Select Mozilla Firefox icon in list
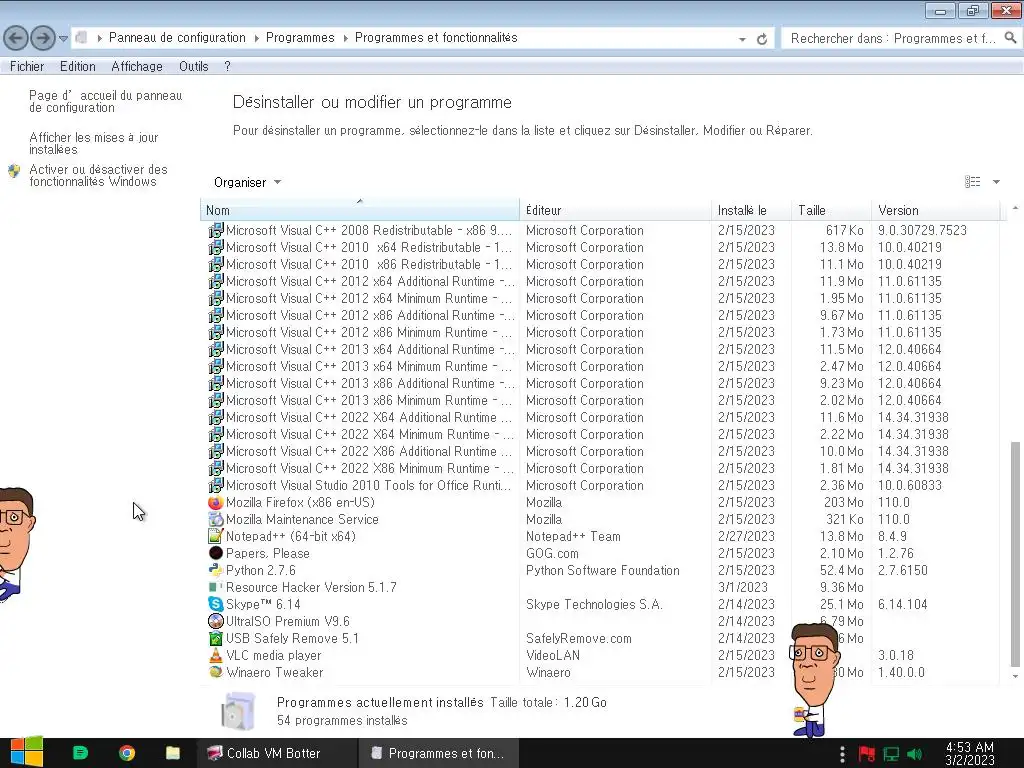 point(216,502)
